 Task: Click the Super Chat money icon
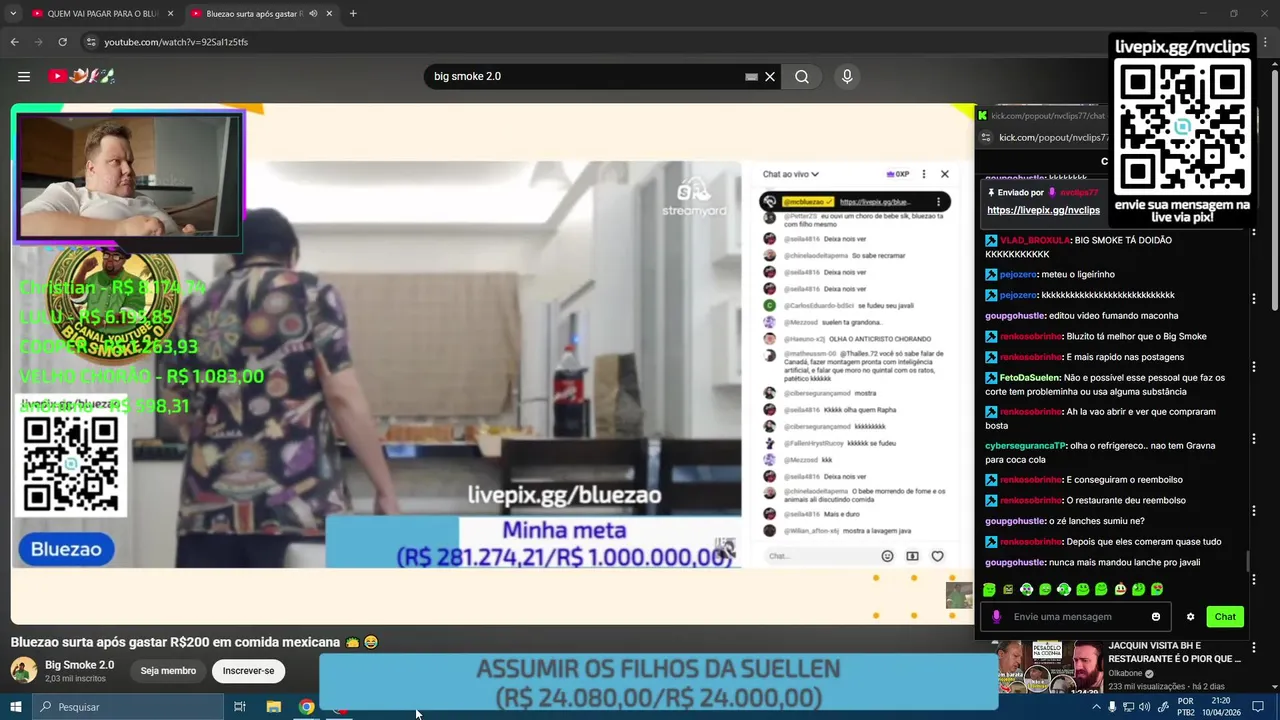pyautogui.click(x=912, y=556)
